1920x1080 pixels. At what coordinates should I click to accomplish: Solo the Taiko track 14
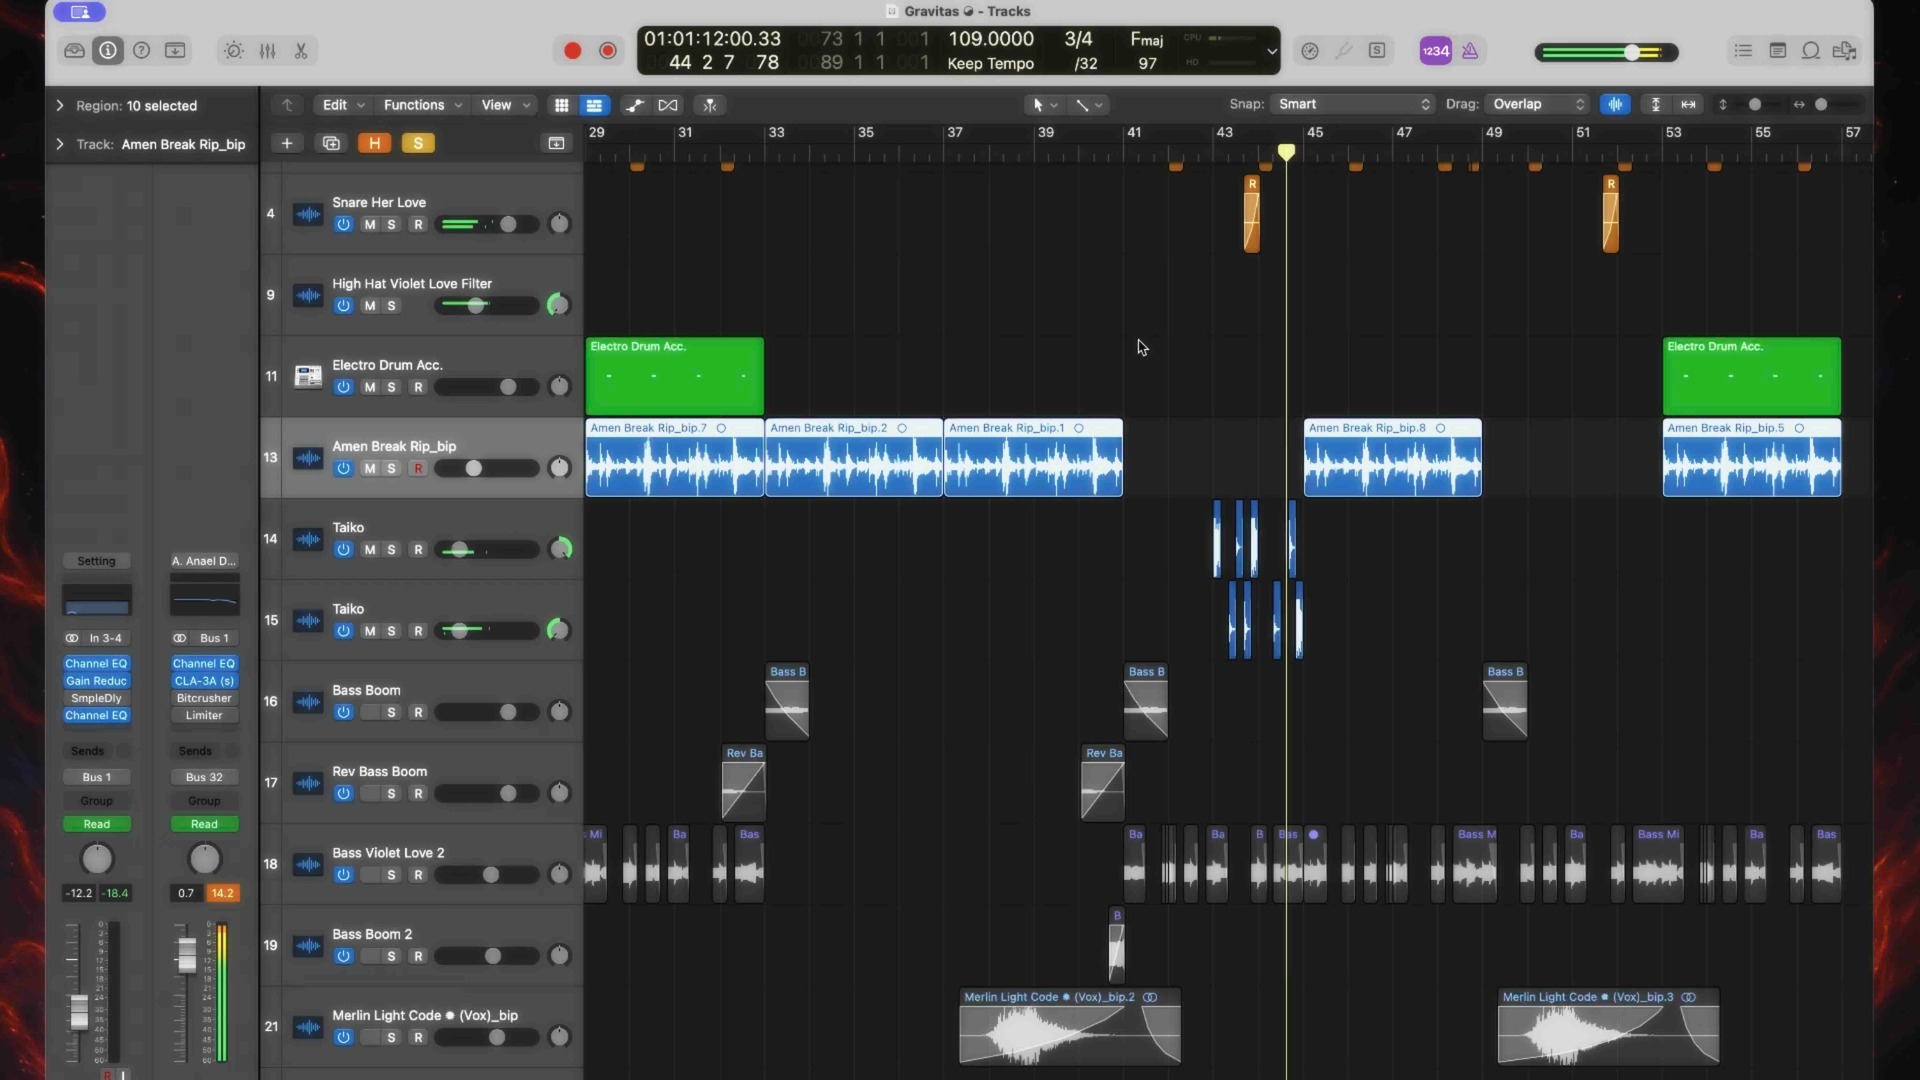[x=392, y=550]
